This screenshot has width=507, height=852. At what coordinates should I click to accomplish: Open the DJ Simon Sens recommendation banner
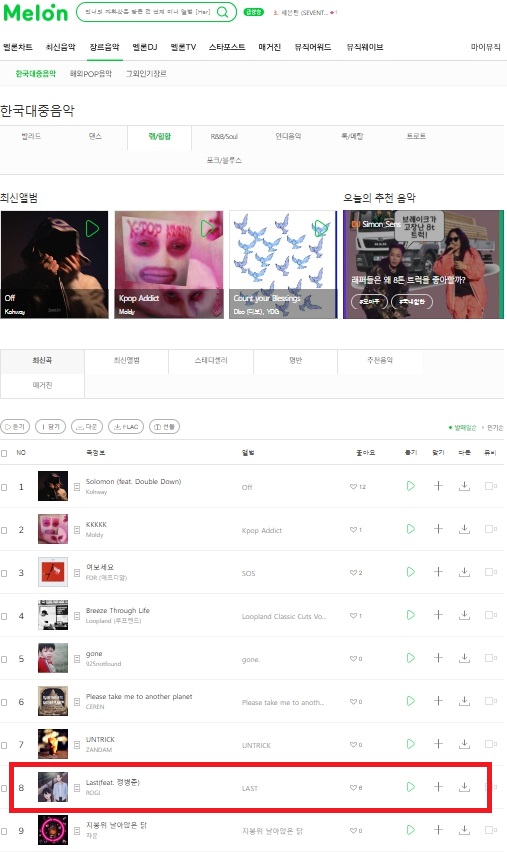tap(423, 265)
